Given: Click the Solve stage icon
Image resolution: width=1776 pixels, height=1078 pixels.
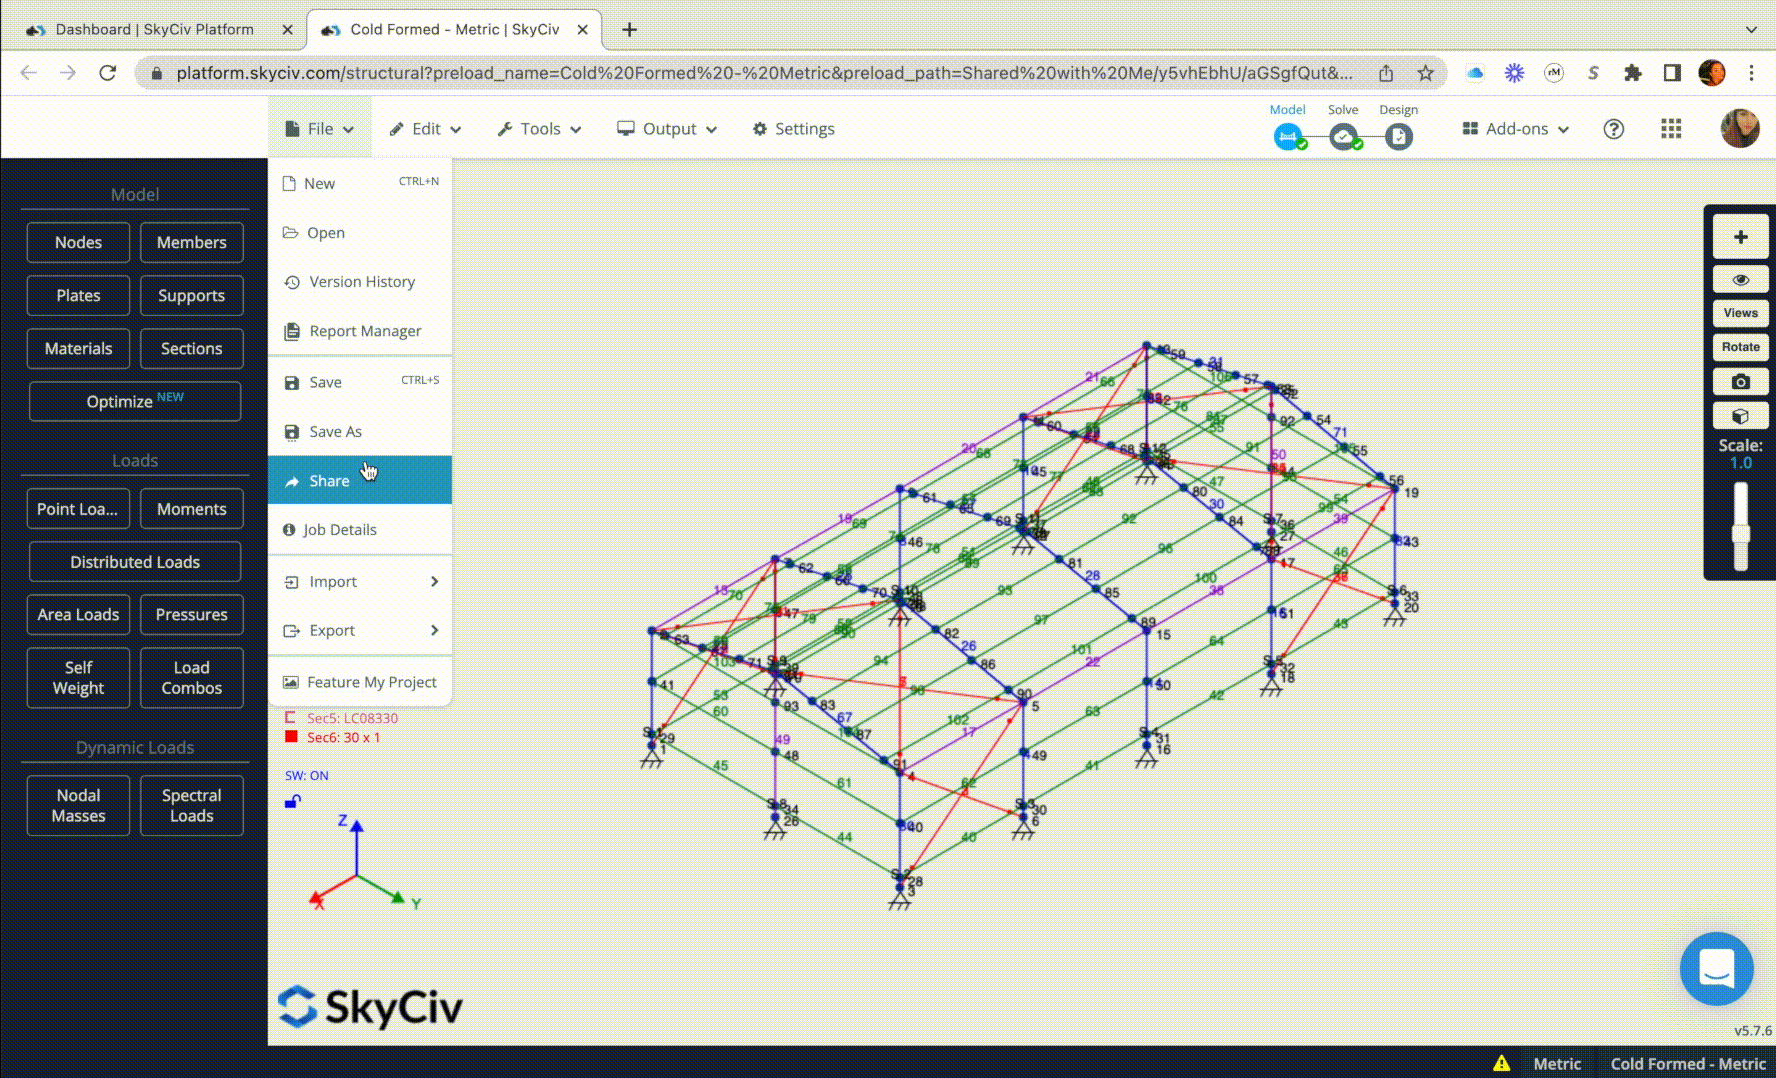Looking at the screenshot, I should tap(1343, 137).
